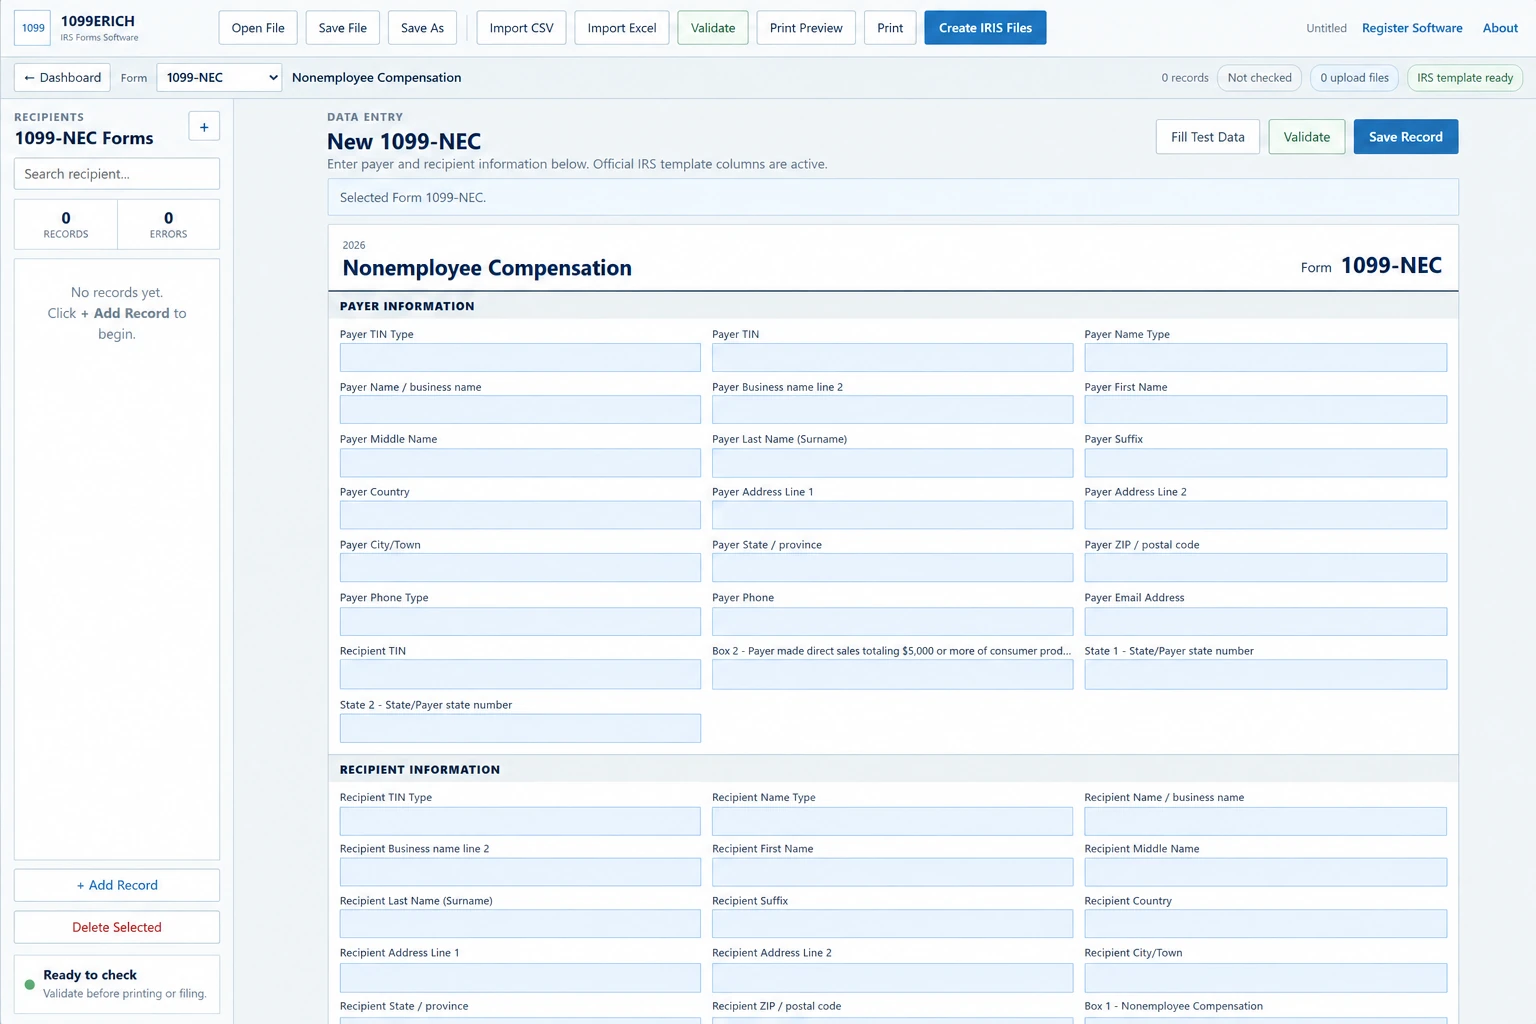The height and width of the screenshot is (1024, 1536).
Task: Click the Add Record button in sidebar
Action: pyautogui.click(x=117, y=885)
